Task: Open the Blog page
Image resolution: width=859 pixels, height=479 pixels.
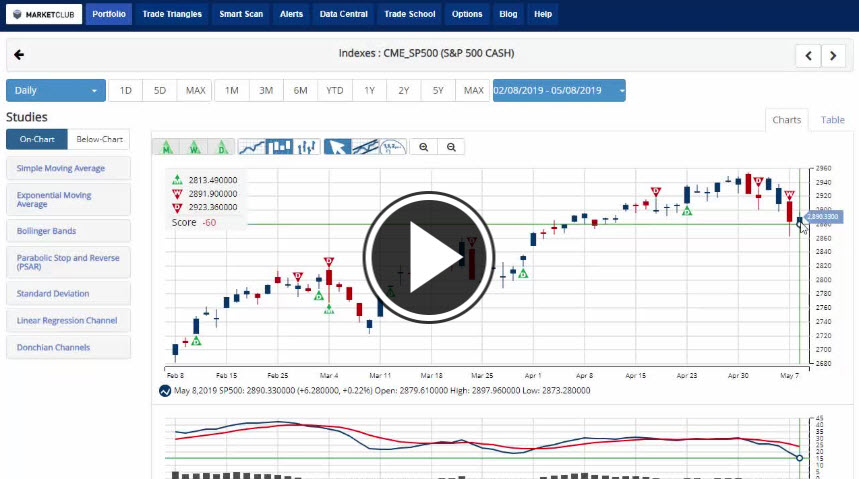Action: tap(508, 14)
